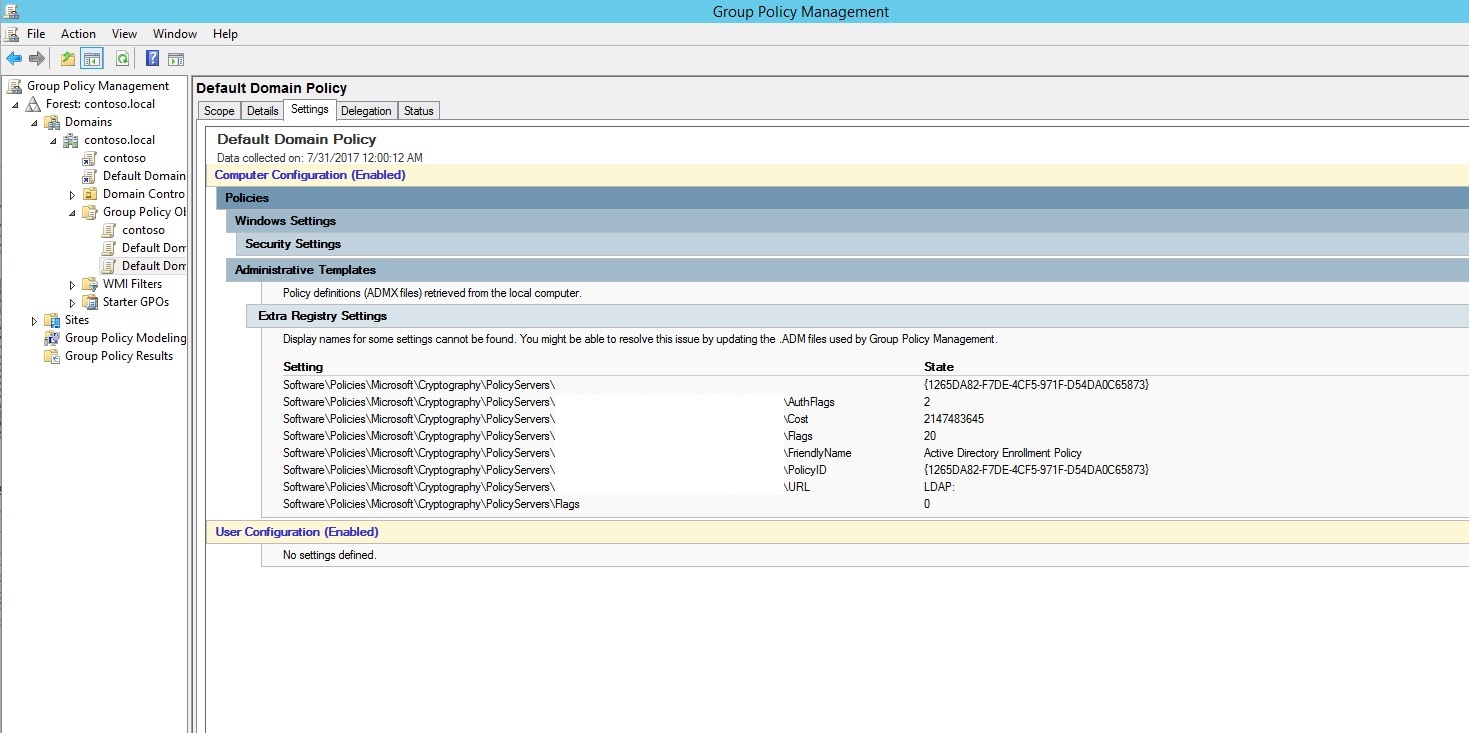Click the PolicyServers\Flags setting row
The width and height of the screenshot is (1469, 733).
pos(431,504)
